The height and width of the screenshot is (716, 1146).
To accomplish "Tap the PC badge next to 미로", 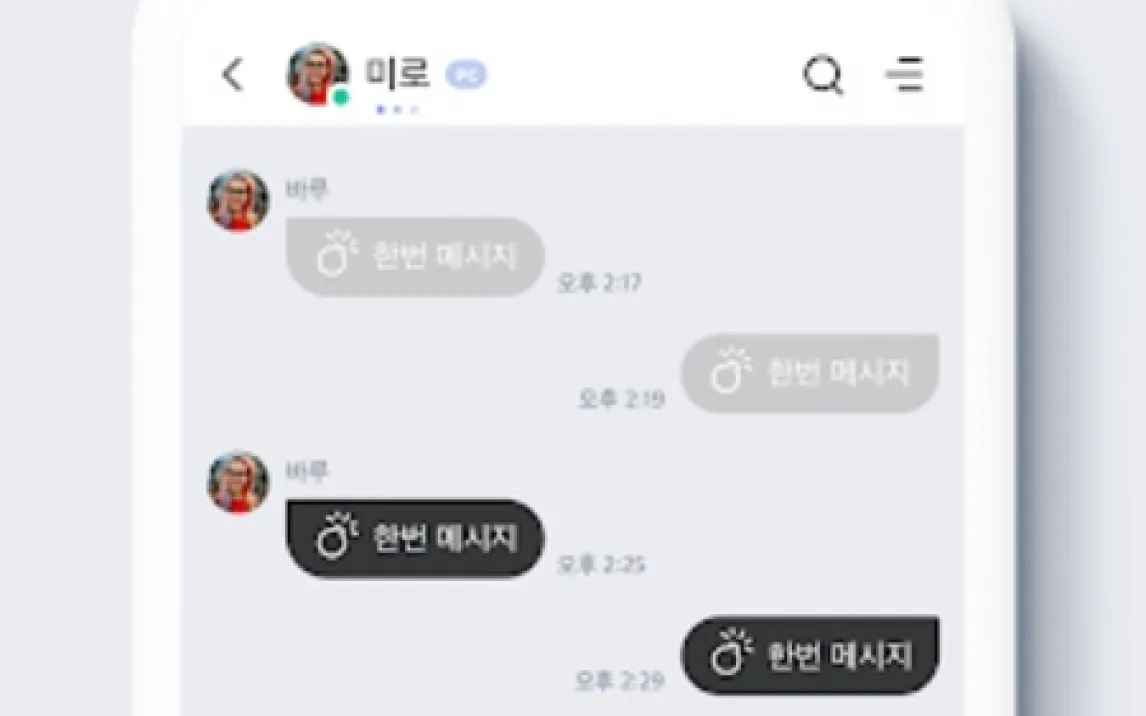I will pos(466,75).
